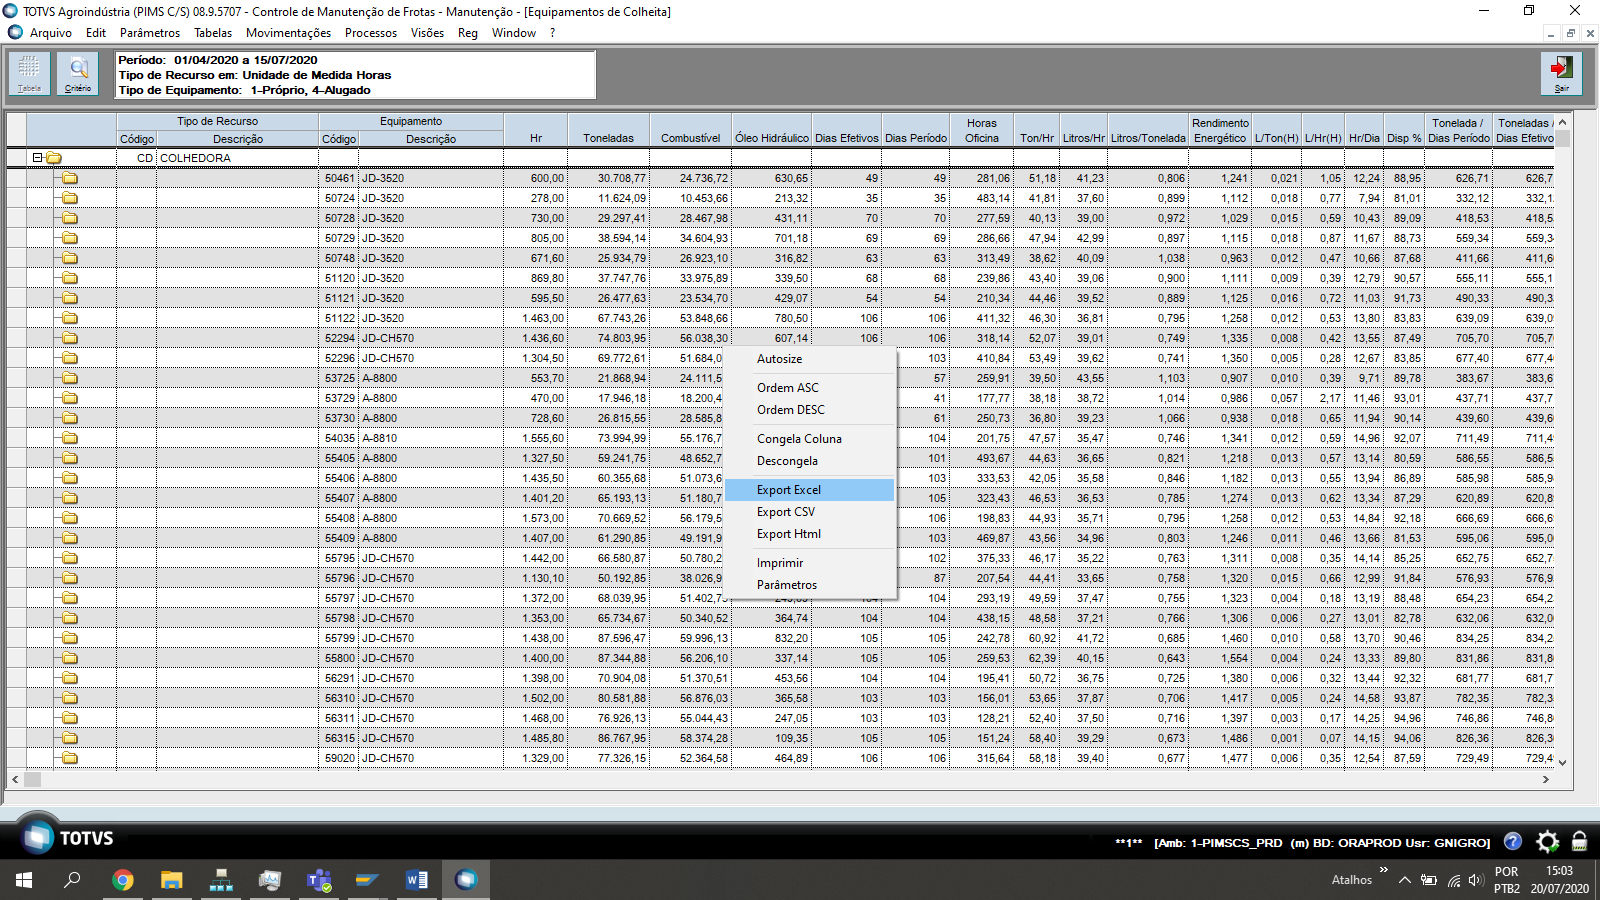Select the folder icon of equipment 53725
1600x900 pixels.
tap(70, 378)
